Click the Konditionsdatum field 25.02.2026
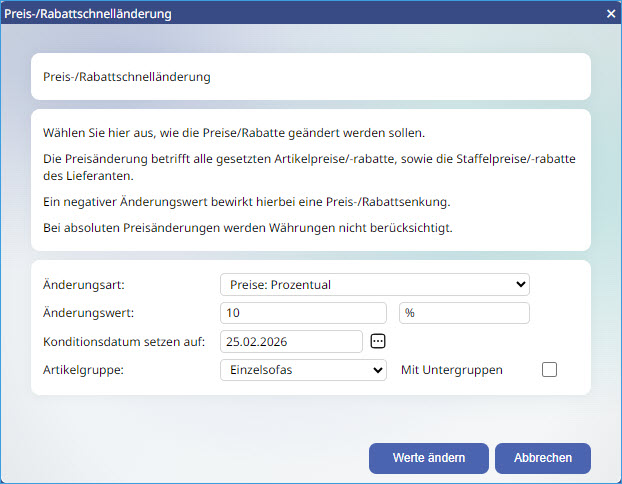The width and height of the screenshot is (622, 484). point(292,342)
